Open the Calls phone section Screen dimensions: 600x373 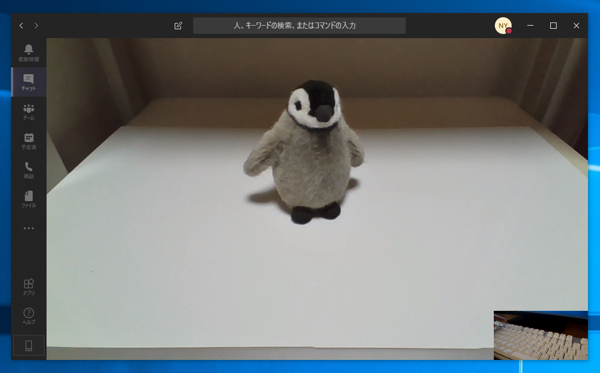point(29,170)
